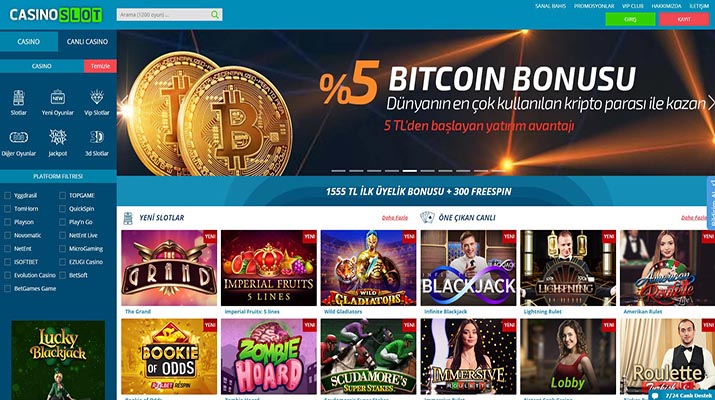715x400 pixels.
Task: Open the Vip Slotlar diamond icon
Action: click(97, 98)
